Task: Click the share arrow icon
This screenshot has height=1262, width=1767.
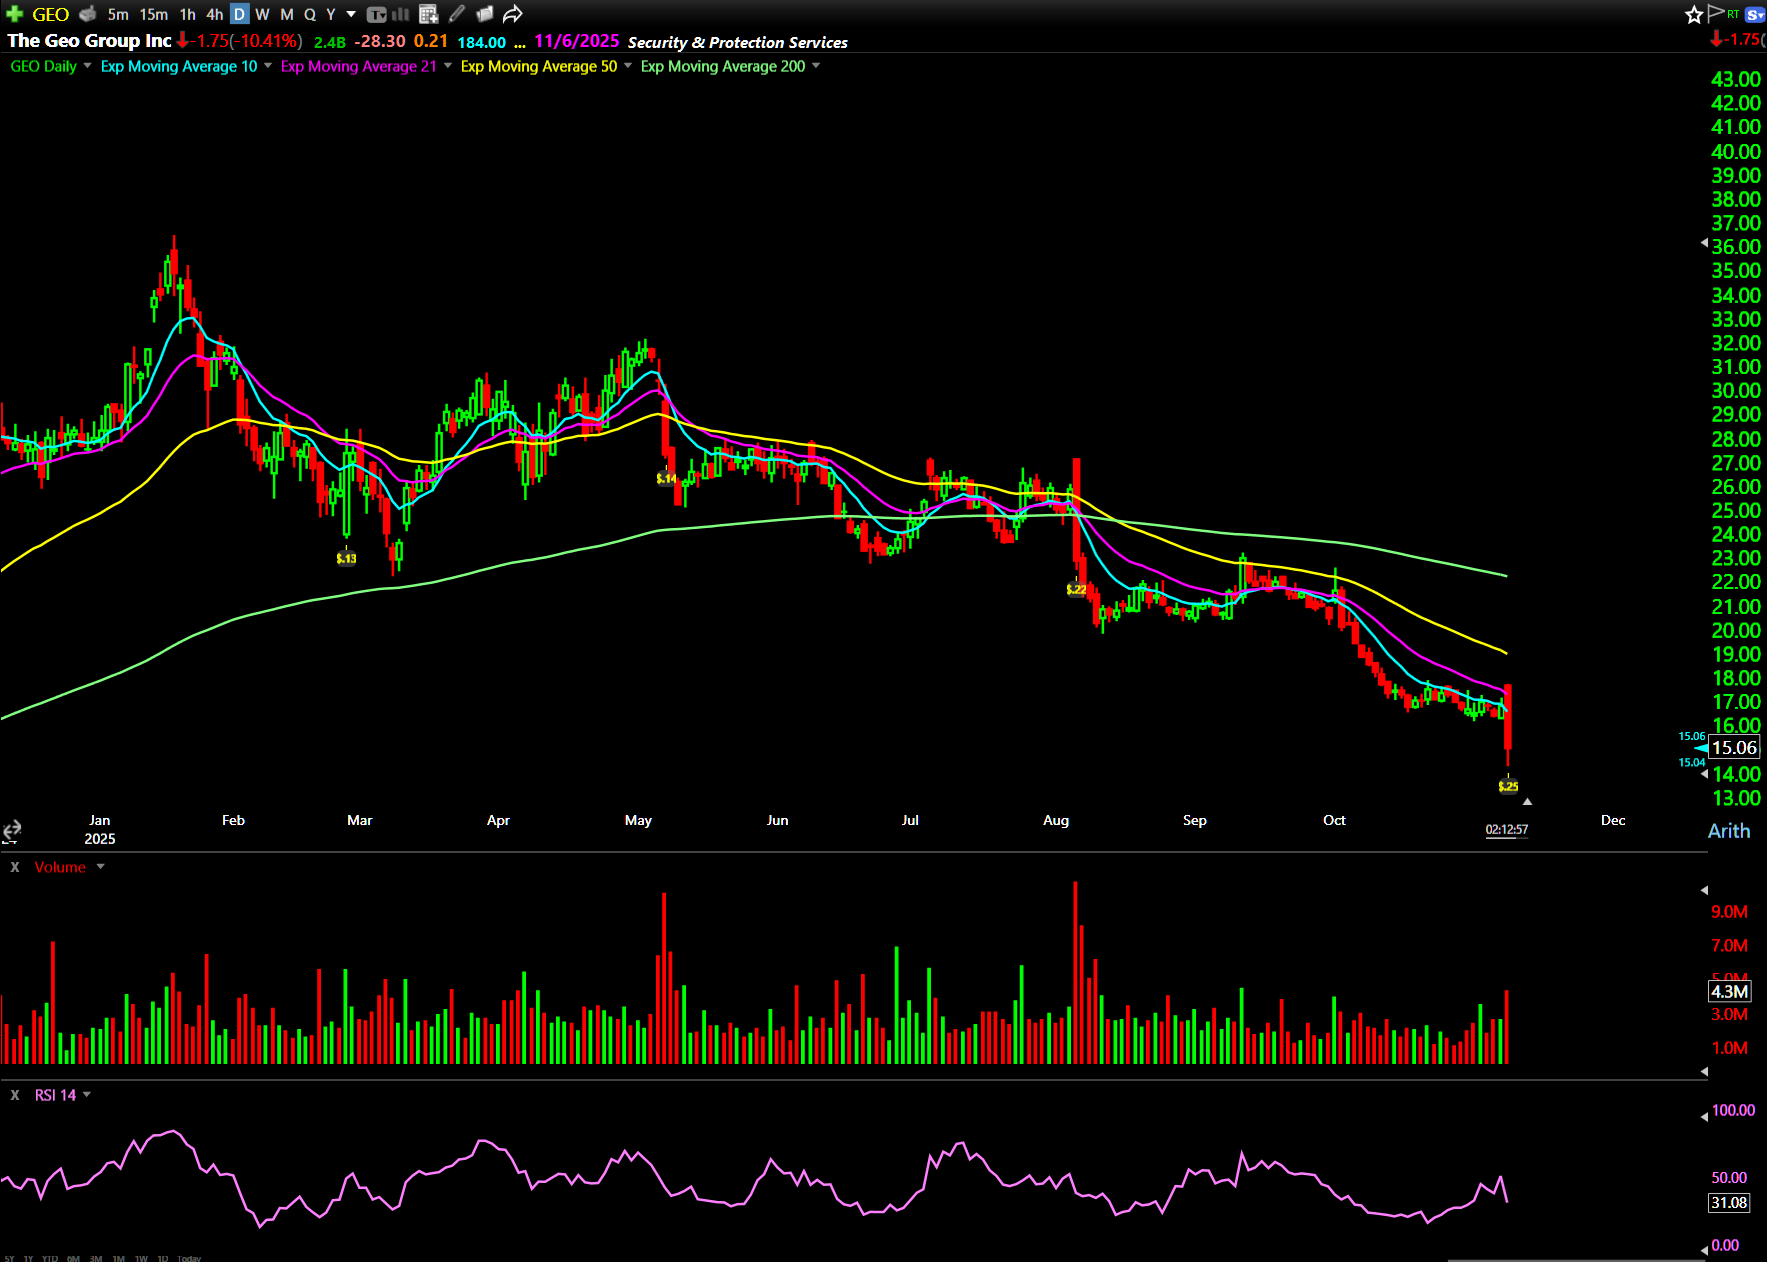Action: click(513, 14)
